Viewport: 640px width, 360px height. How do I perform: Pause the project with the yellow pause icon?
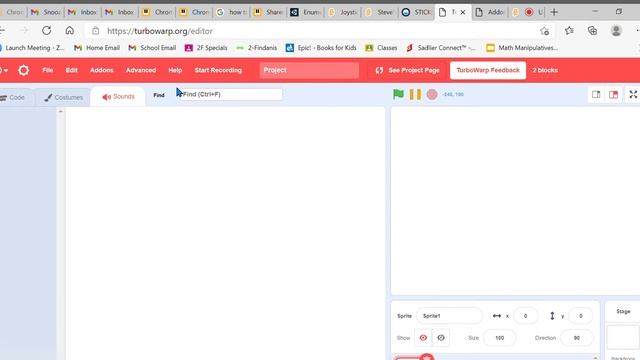[x=415, y=94]
